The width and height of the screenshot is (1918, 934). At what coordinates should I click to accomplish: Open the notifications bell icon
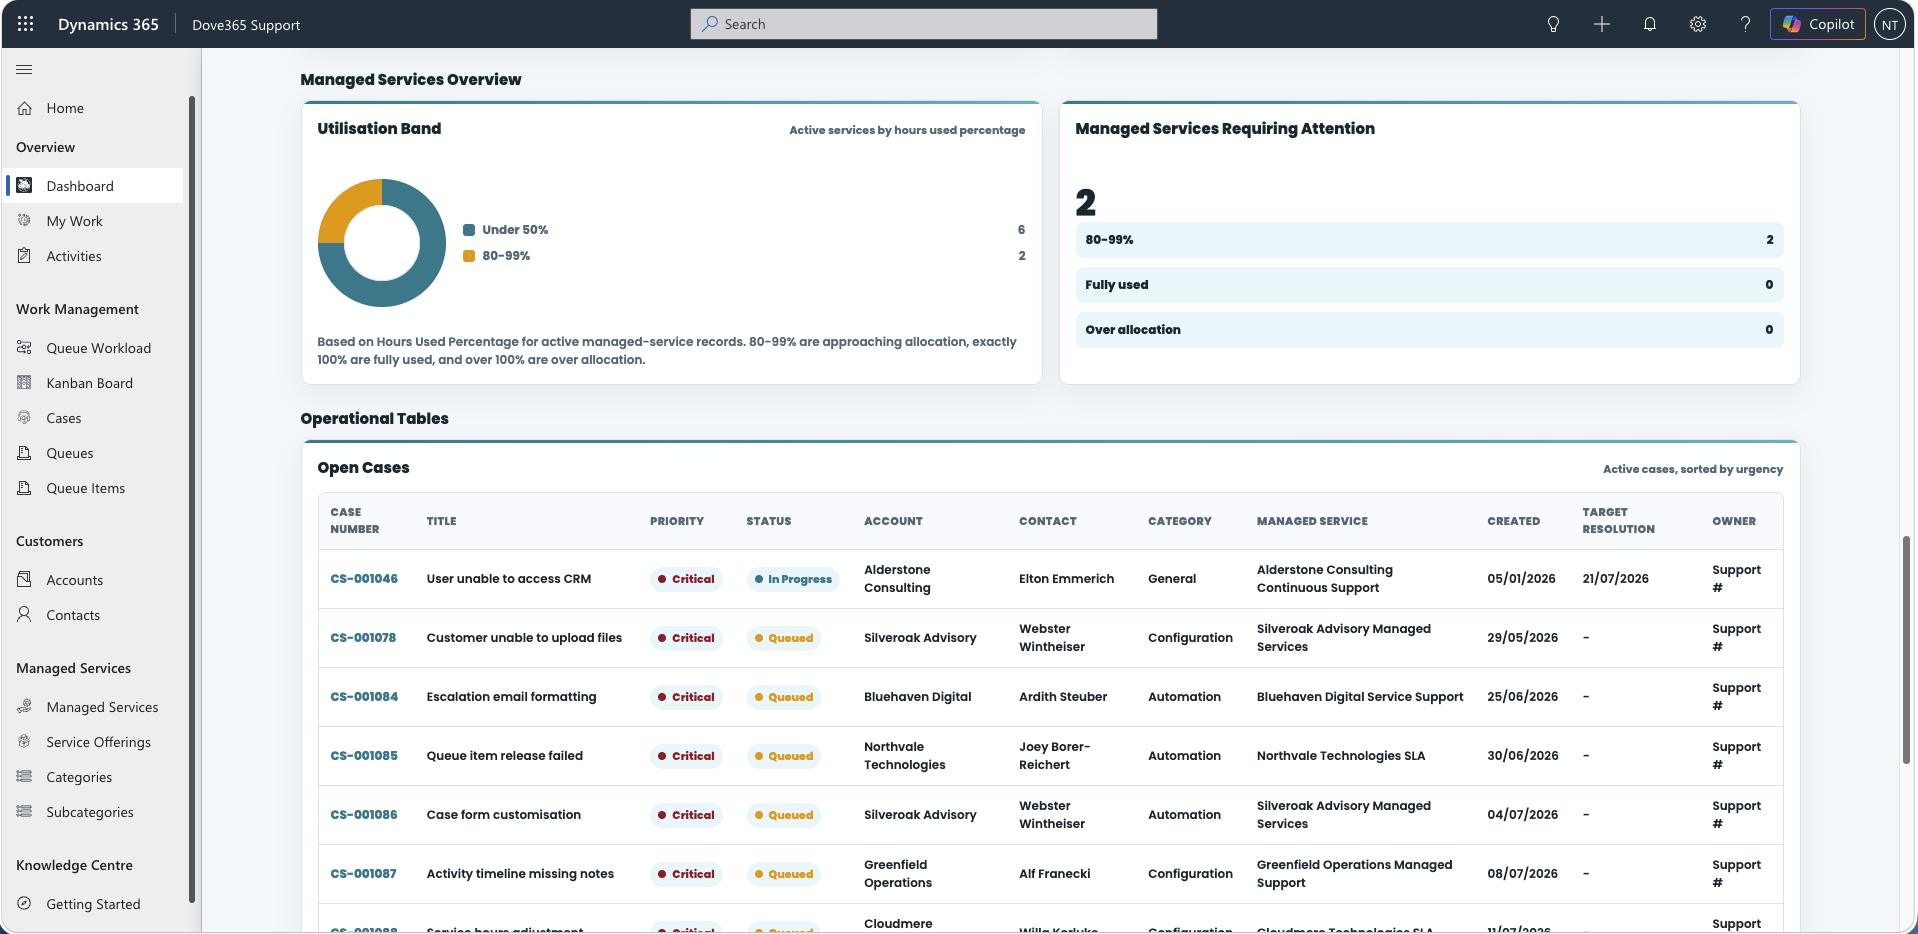tap(1649, 24)
